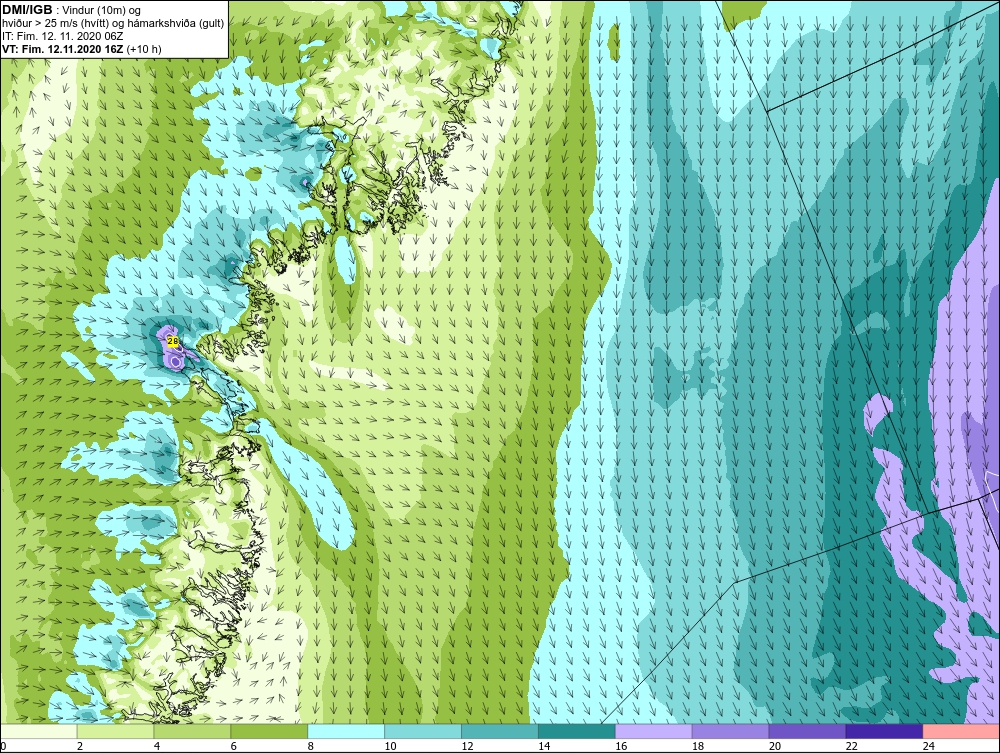
Task: Click the legend scale value 24
Action: click(929, 746)
